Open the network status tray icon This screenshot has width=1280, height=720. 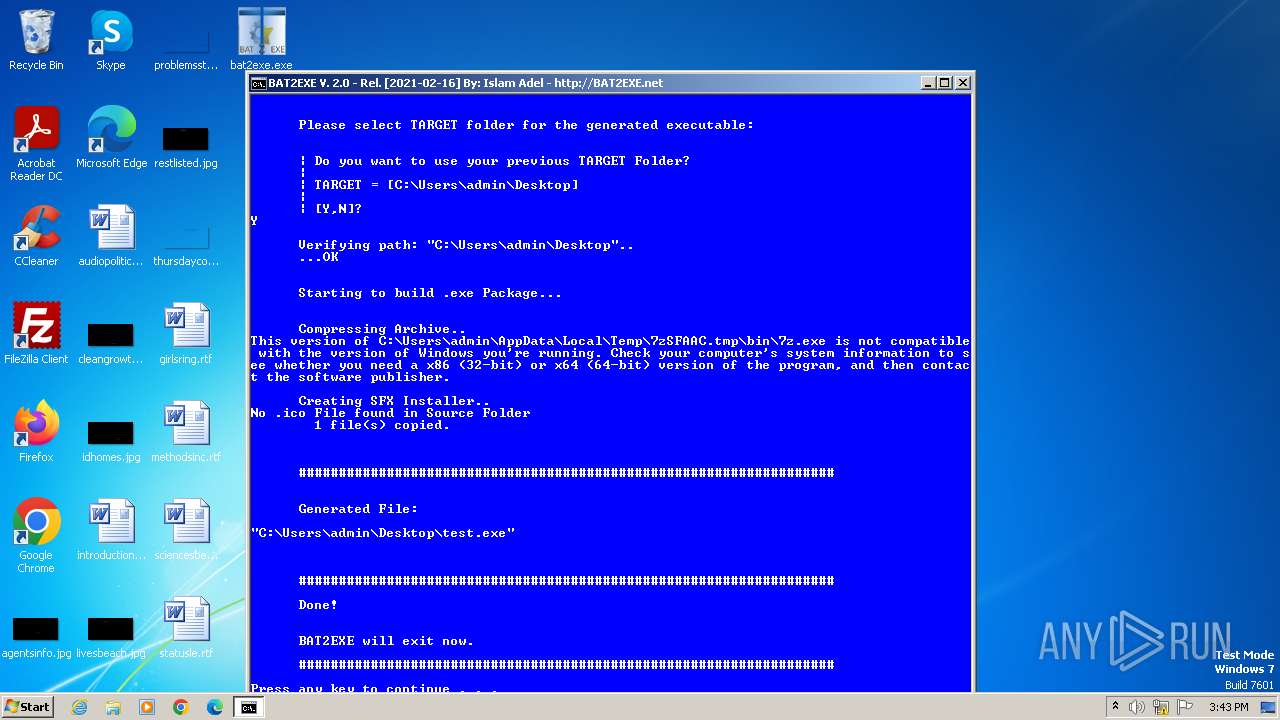1161,707
